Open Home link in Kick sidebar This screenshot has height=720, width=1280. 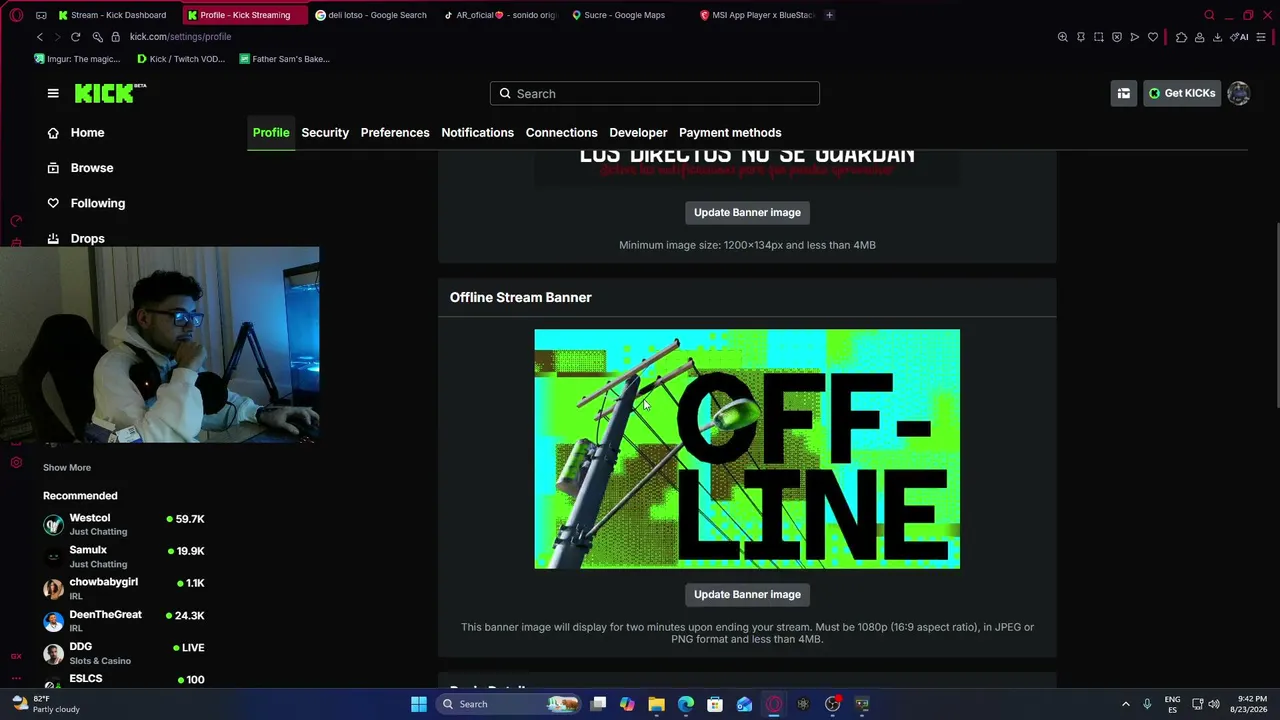[x=87, y=133]
